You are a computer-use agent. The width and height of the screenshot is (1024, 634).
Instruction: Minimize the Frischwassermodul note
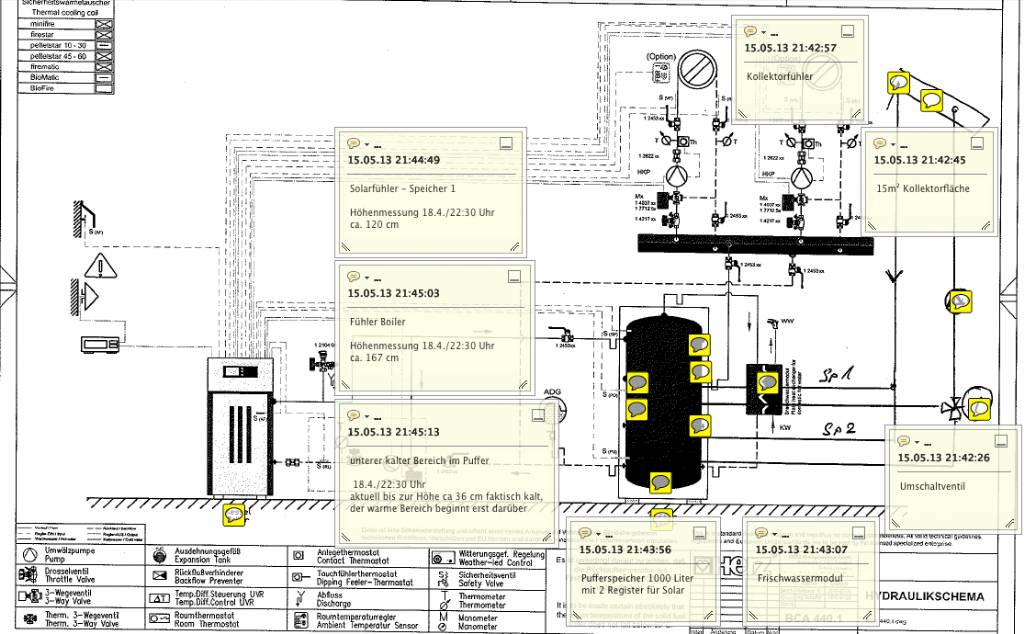tap(858, 533)
